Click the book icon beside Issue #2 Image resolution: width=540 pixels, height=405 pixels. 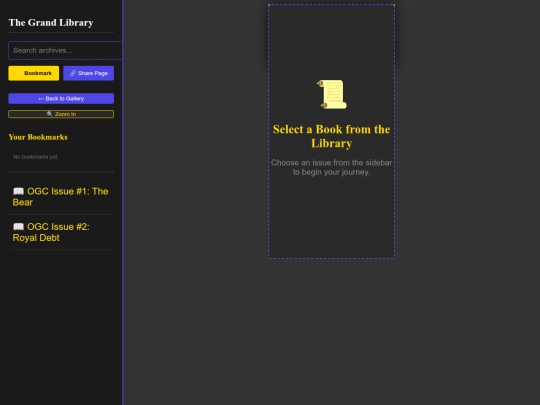pyautogui.click(x=18, y=227)
